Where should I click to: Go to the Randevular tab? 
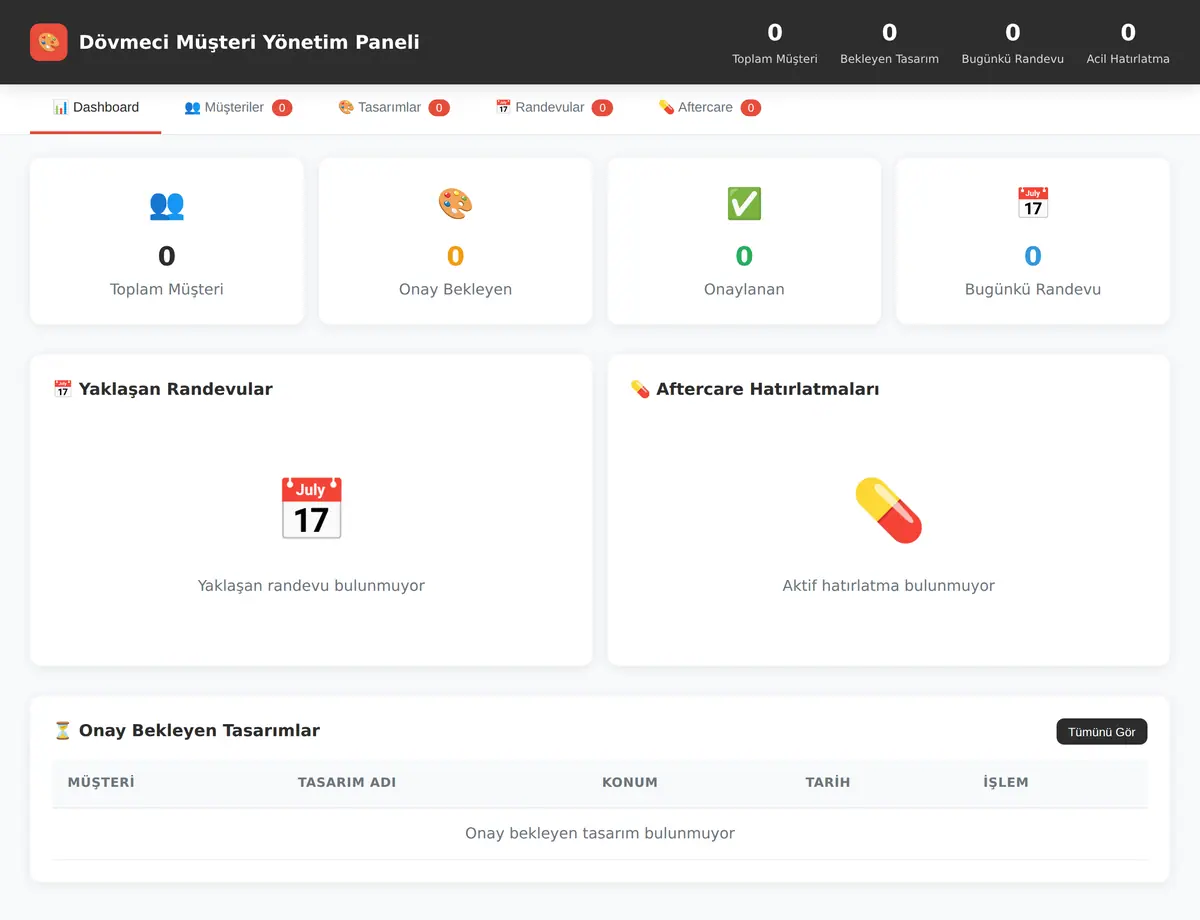click(x=553, y=107)
